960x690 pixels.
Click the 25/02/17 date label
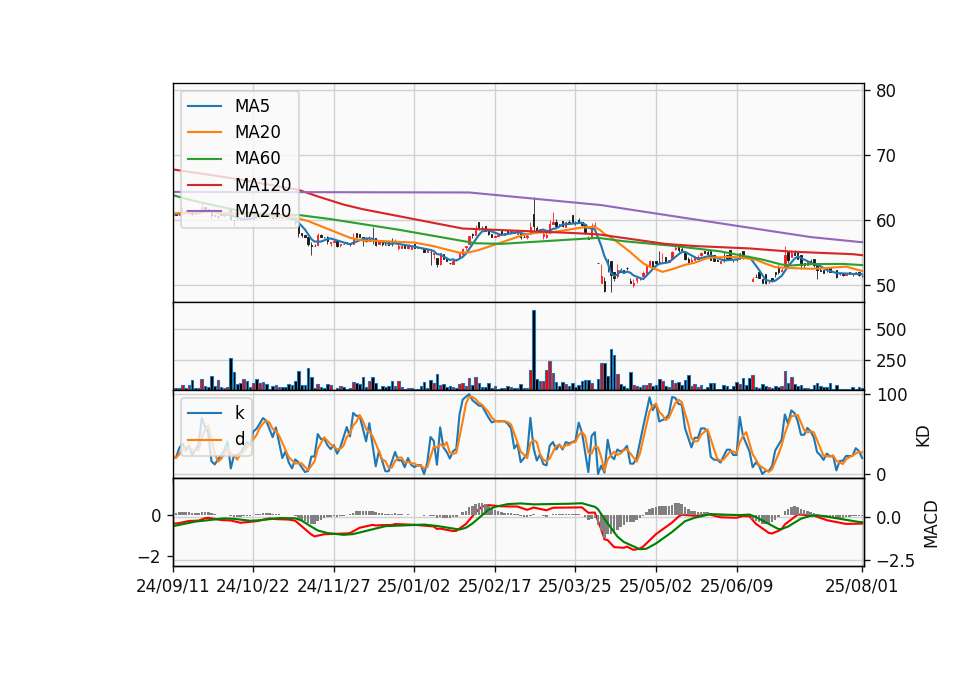(495, 586)
